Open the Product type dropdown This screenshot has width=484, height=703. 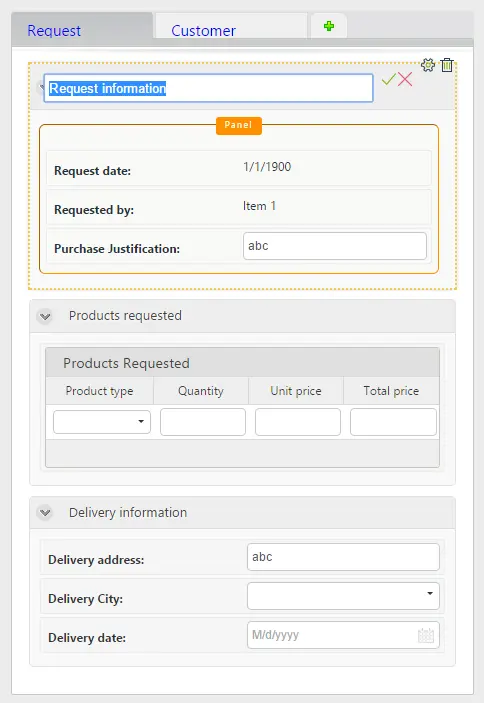(x=102, y=421)
